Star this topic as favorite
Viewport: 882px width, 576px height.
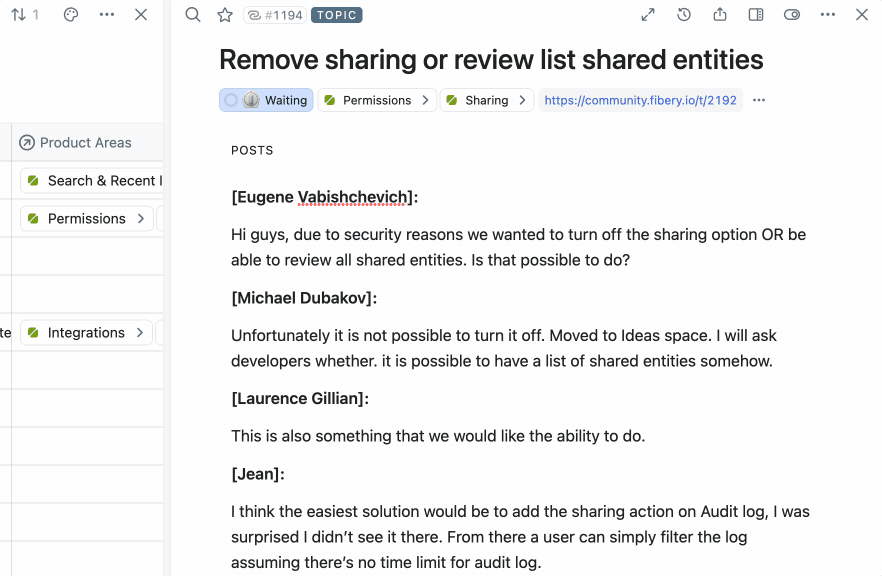tap(225, 15)
